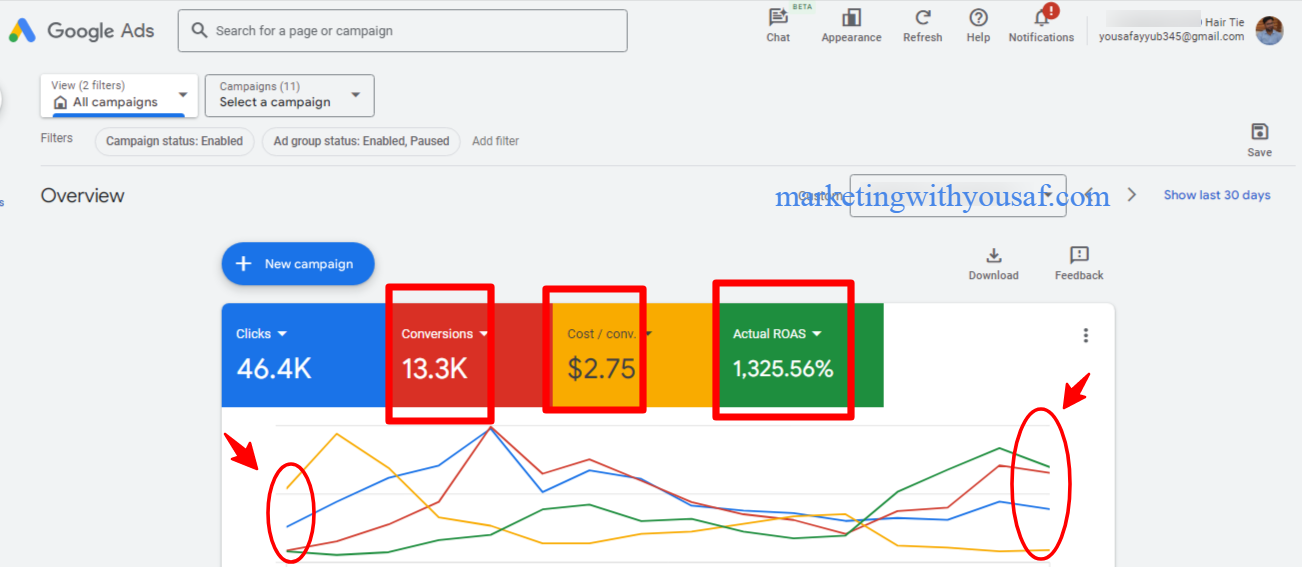
Task: Download the overview chart
Action: (x=993, y=256)
